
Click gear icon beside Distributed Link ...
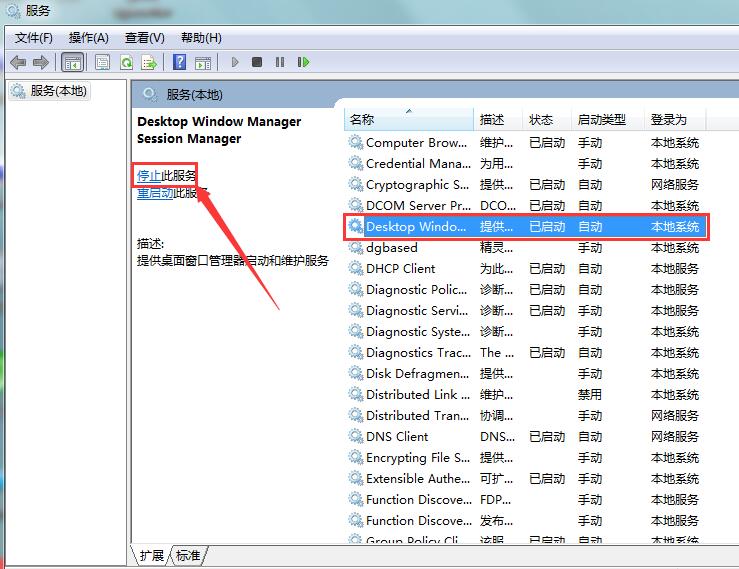(355, 394)
